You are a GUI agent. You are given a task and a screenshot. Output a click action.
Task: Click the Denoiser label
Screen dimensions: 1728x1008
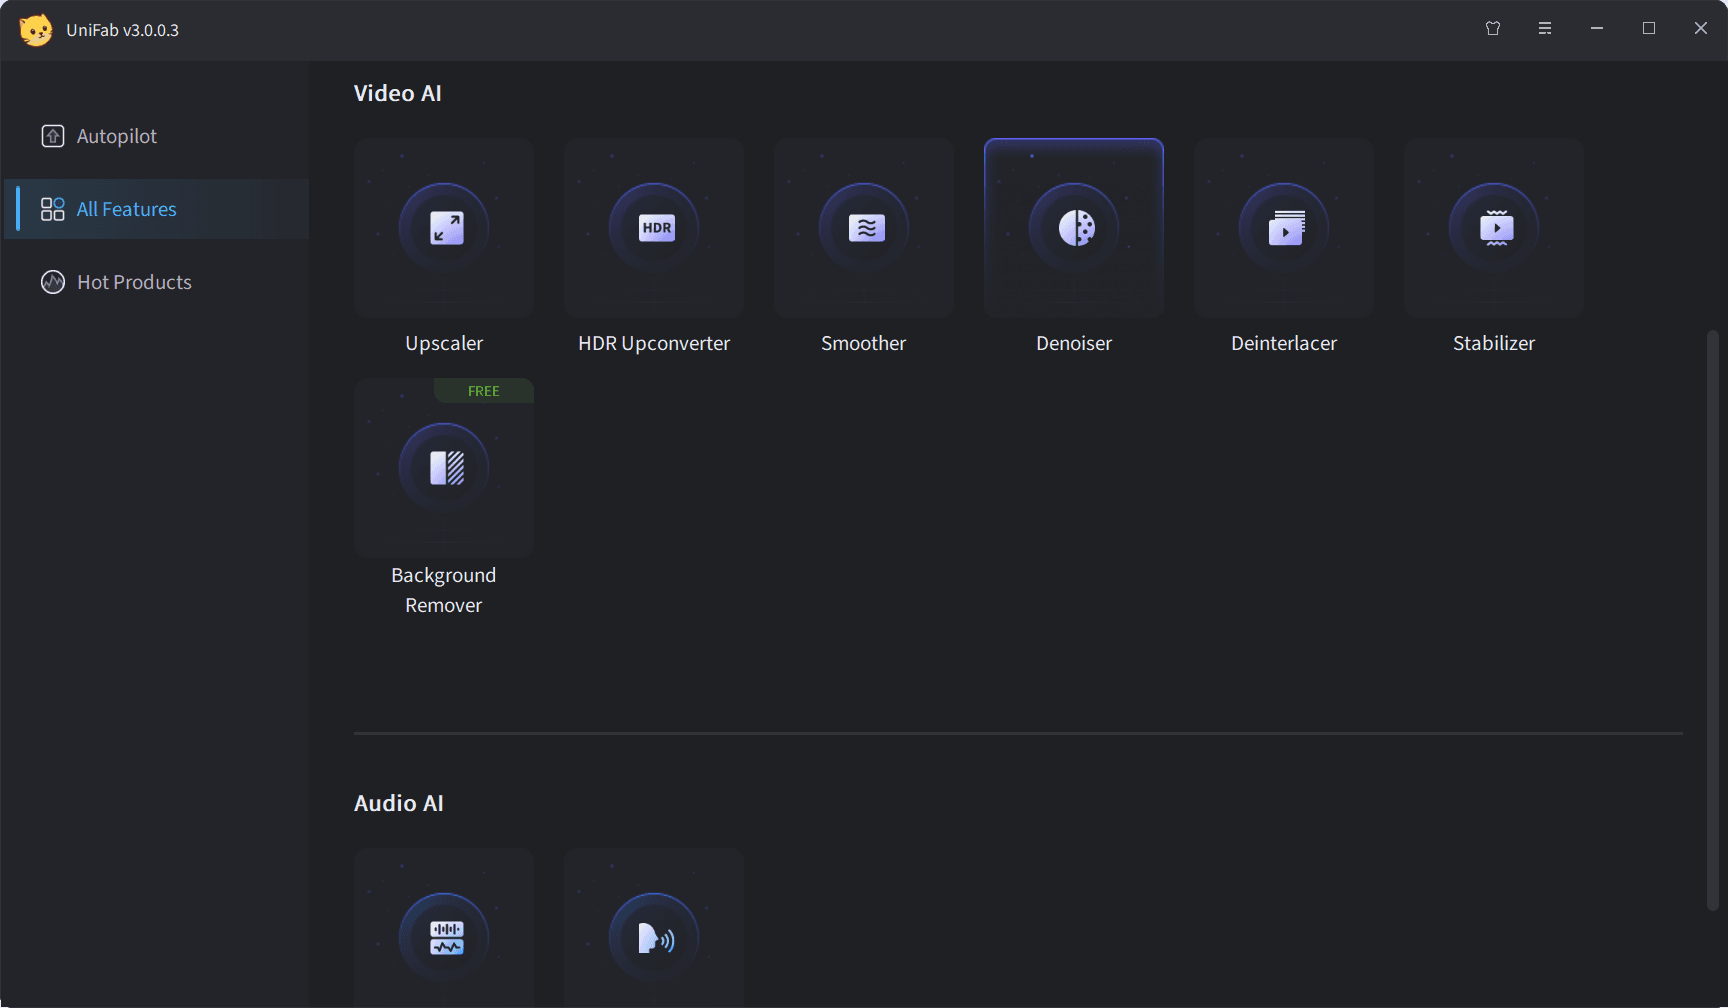1074,343
